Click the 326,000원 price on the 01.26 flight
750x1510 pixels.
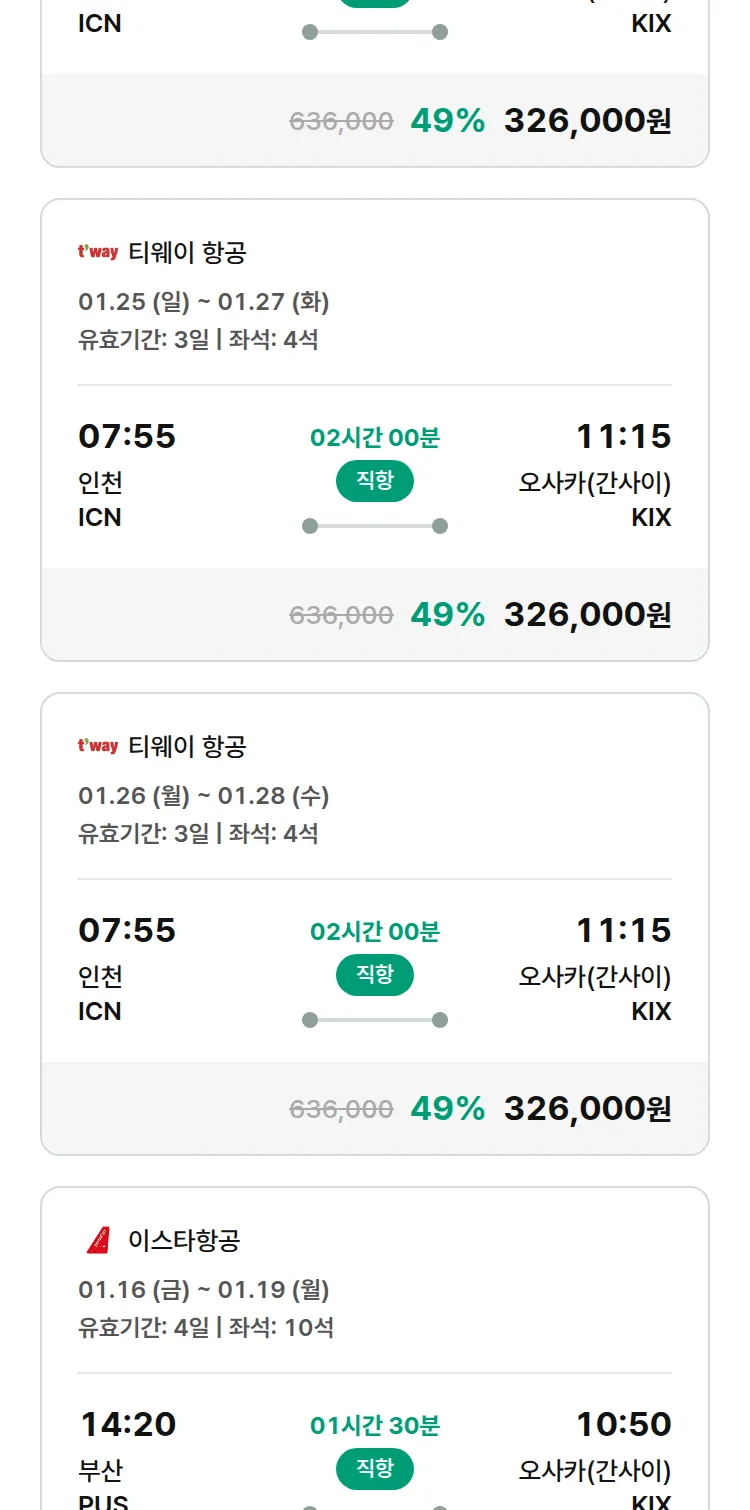coord(587,1109)
